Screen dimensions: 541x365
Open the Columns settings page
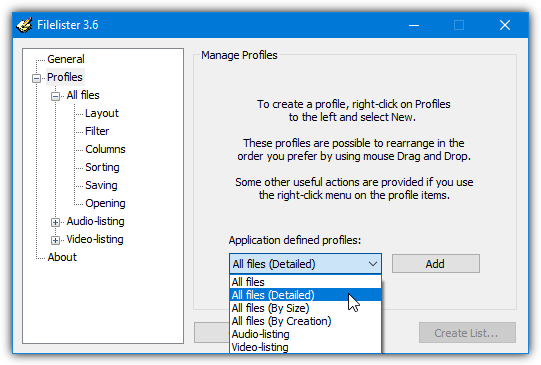(x=105, y=149)
